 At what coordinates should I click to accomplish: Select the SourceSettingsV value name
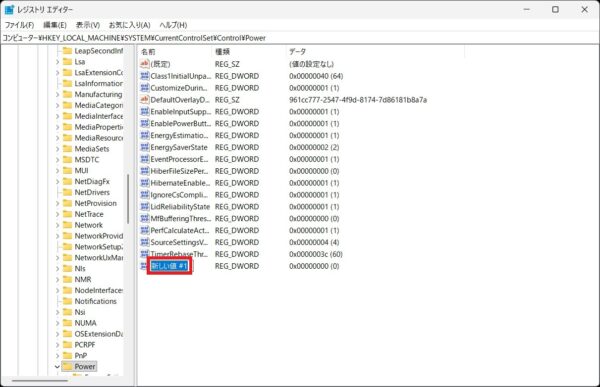pos(179,242)
